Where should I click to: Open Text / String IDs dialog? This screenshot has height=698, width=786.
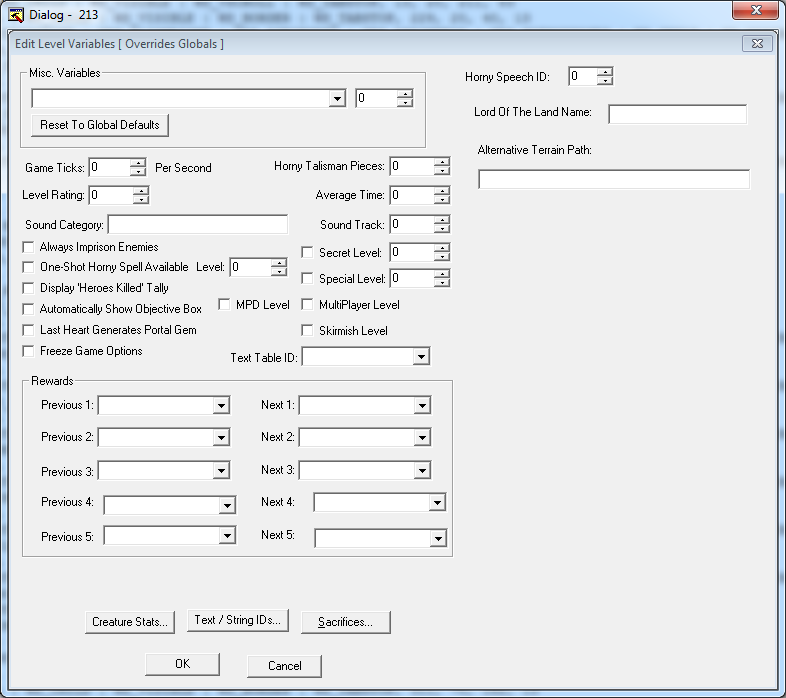click(x=238, y=620)
